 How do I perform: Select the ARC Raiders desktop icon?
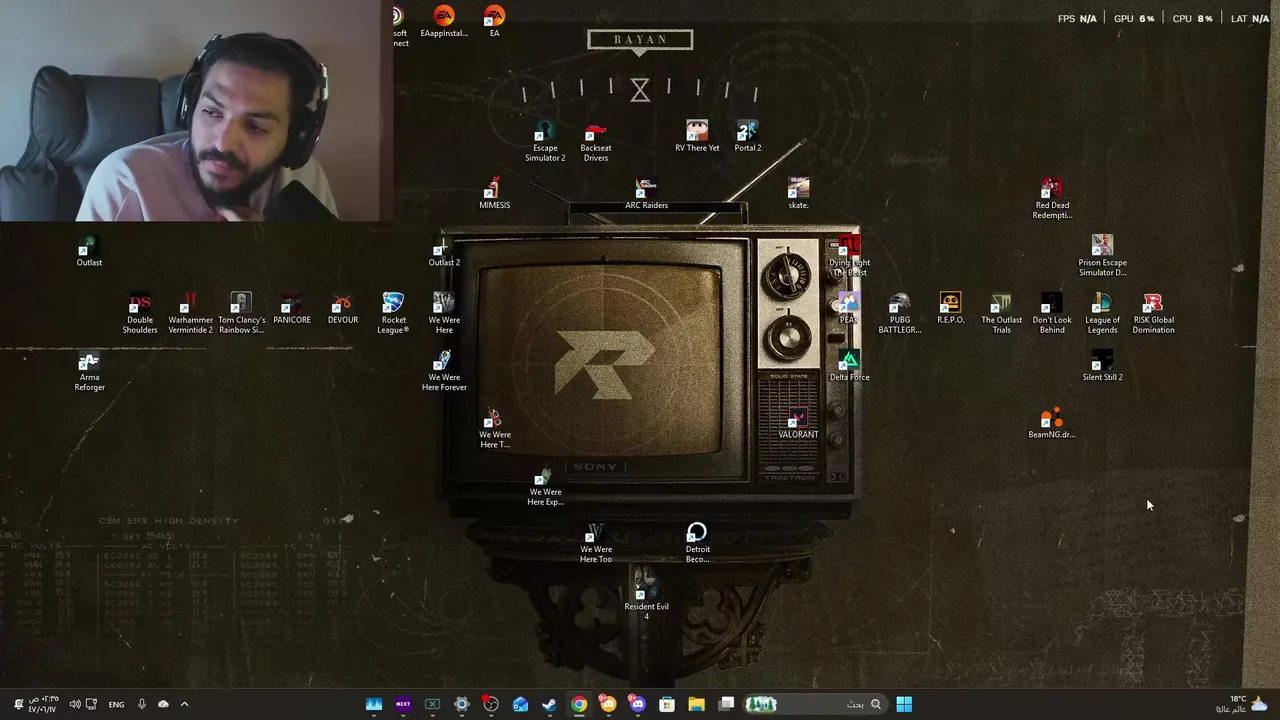tap(646, 194)
